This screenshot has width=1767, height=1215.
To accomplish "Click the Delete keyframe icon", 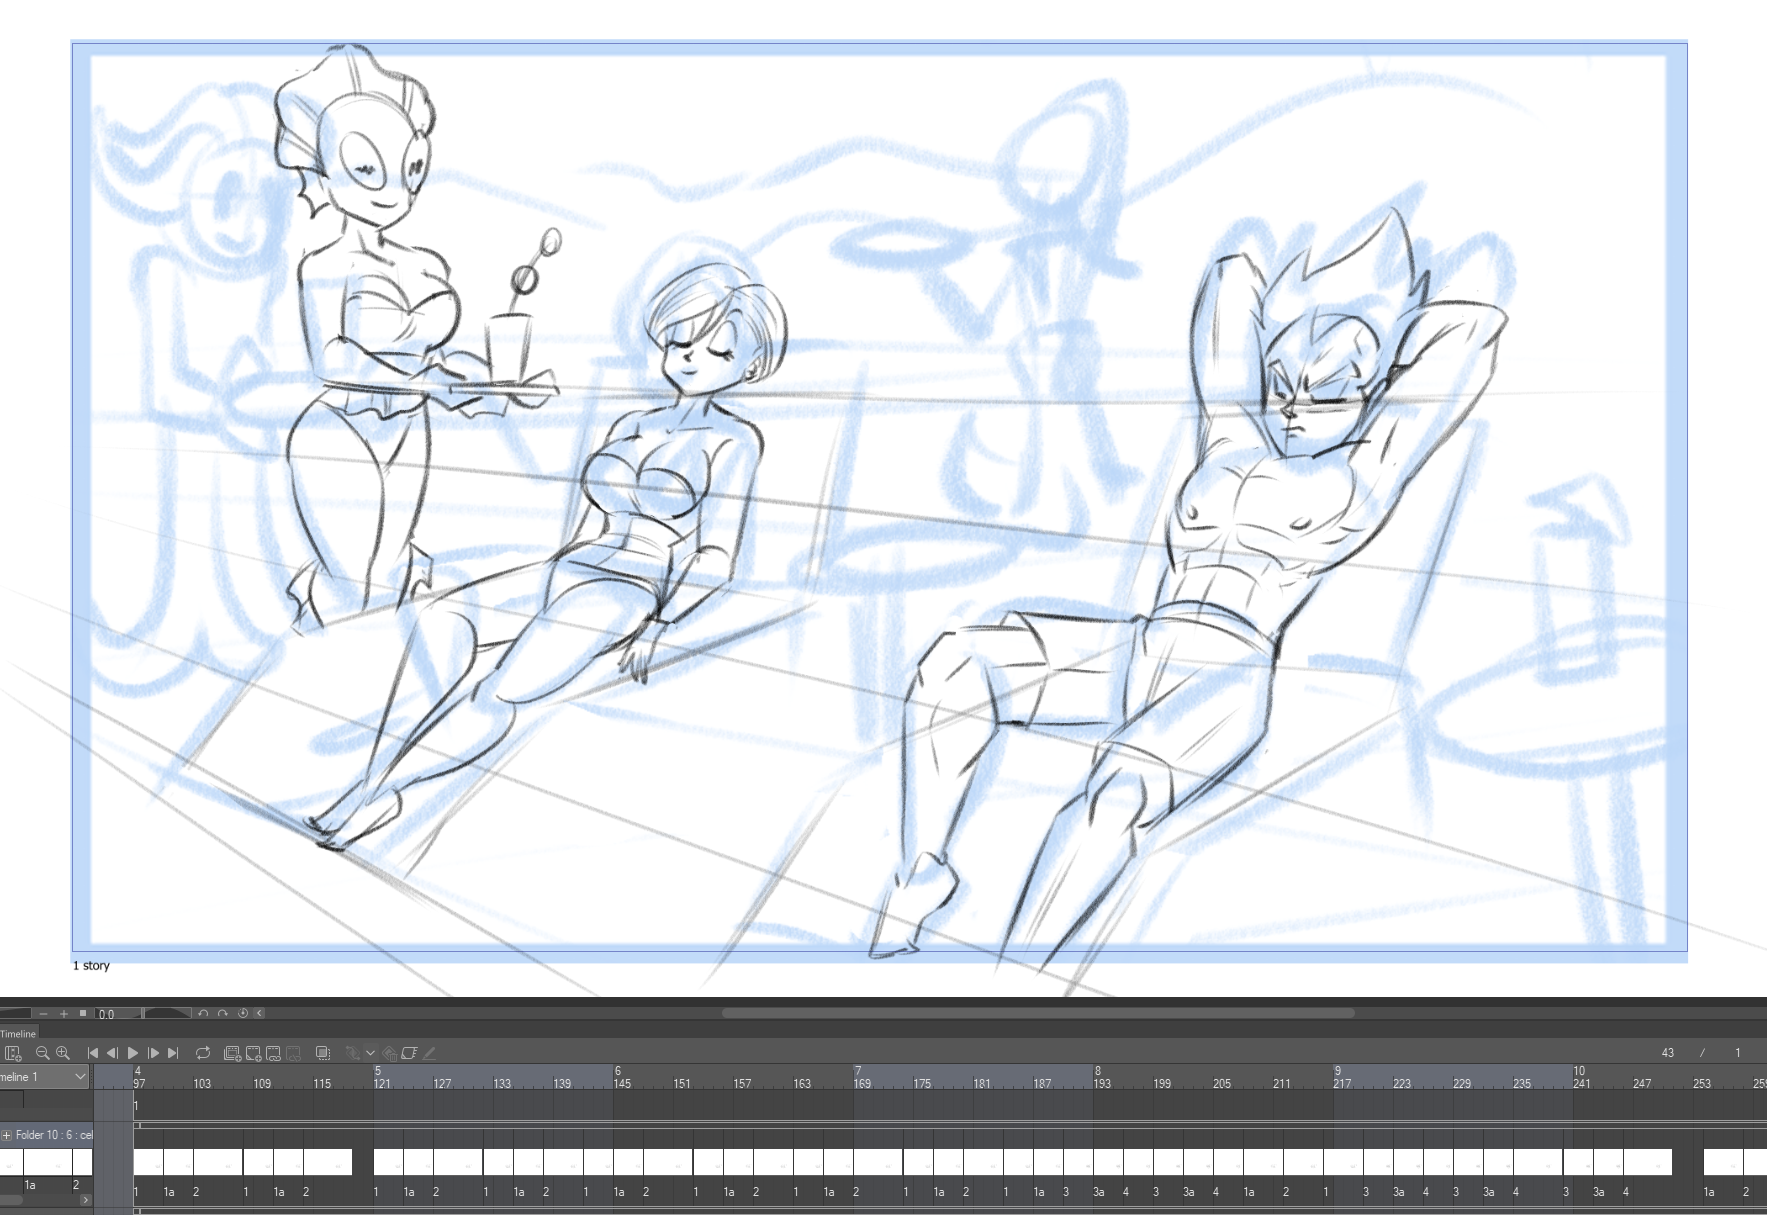I will coord(389,1053).
